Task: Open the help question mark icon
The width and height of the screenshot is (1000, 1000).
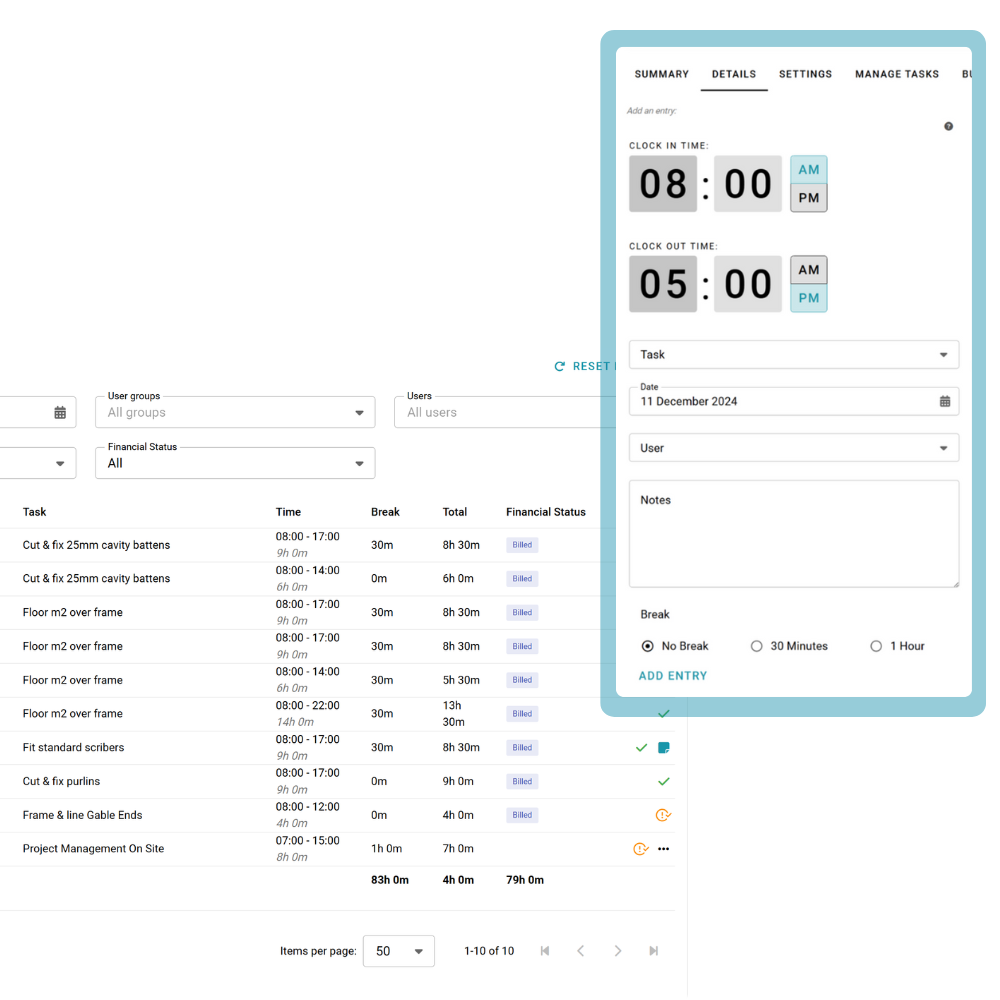Action: click(948, 126)
